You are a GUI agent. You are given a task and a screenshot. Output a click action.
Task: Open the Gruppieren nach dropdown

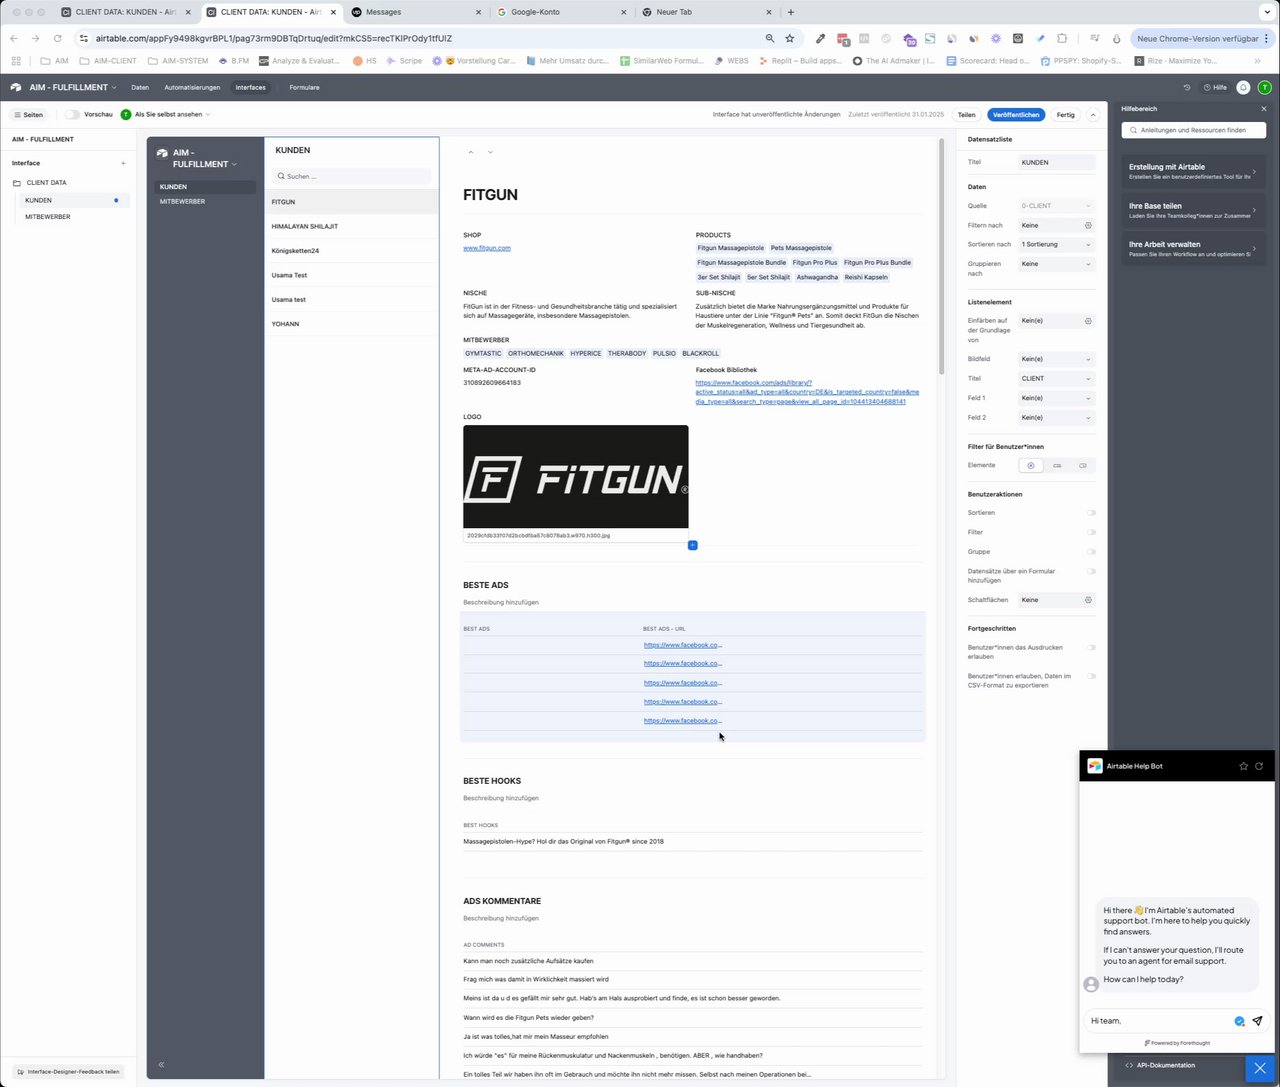coord(1057,264)
